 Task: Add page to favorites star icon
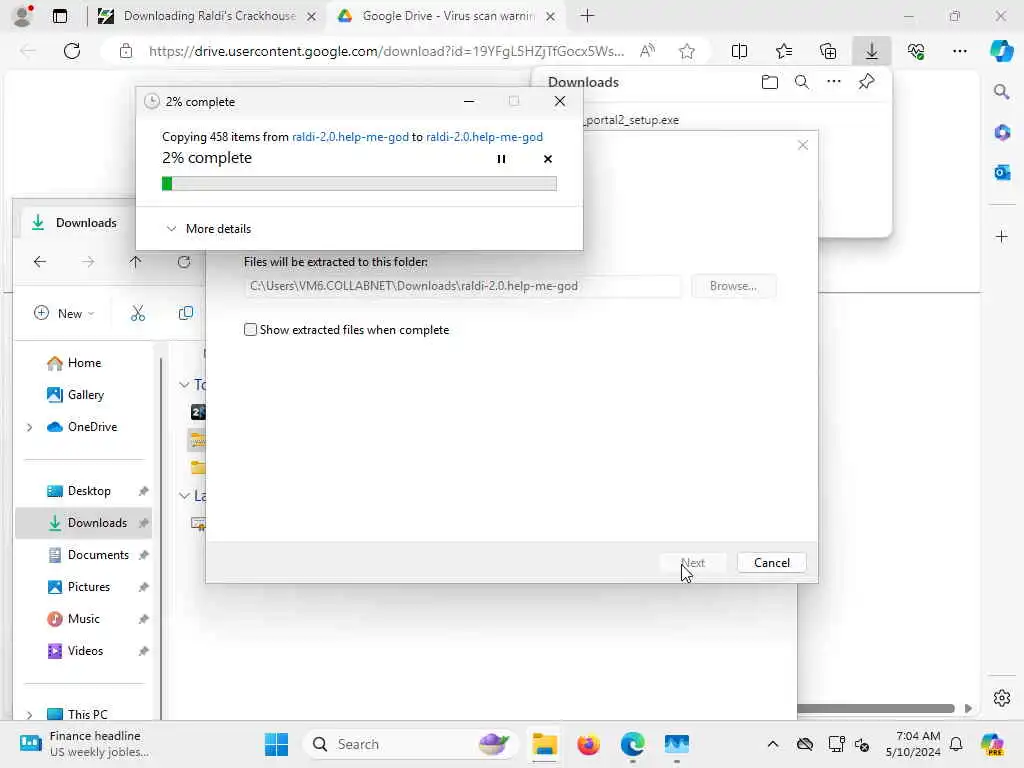[x=686, y=51]
